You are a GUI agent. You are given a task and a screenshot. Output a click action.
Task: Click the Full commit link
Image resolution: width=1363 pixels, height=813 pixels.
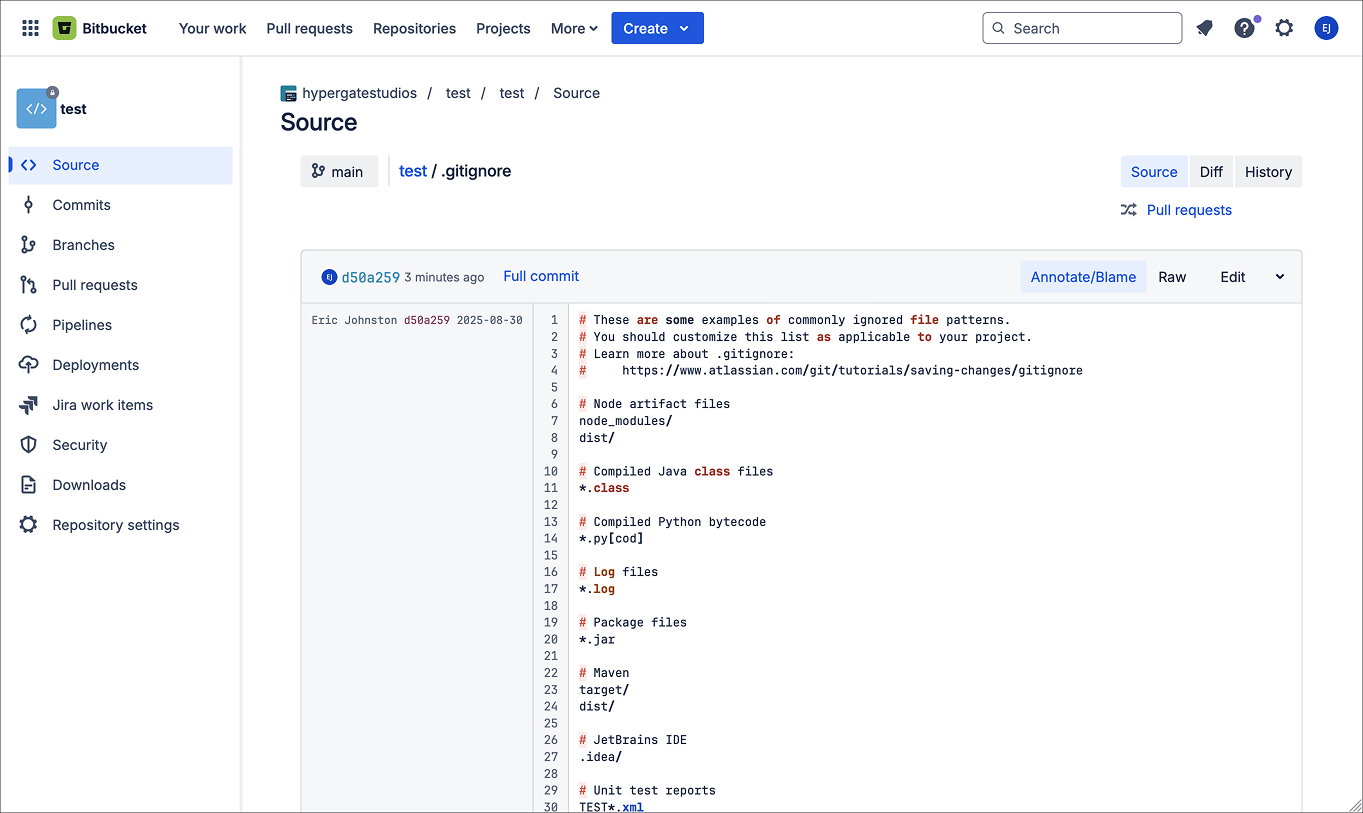541,276
